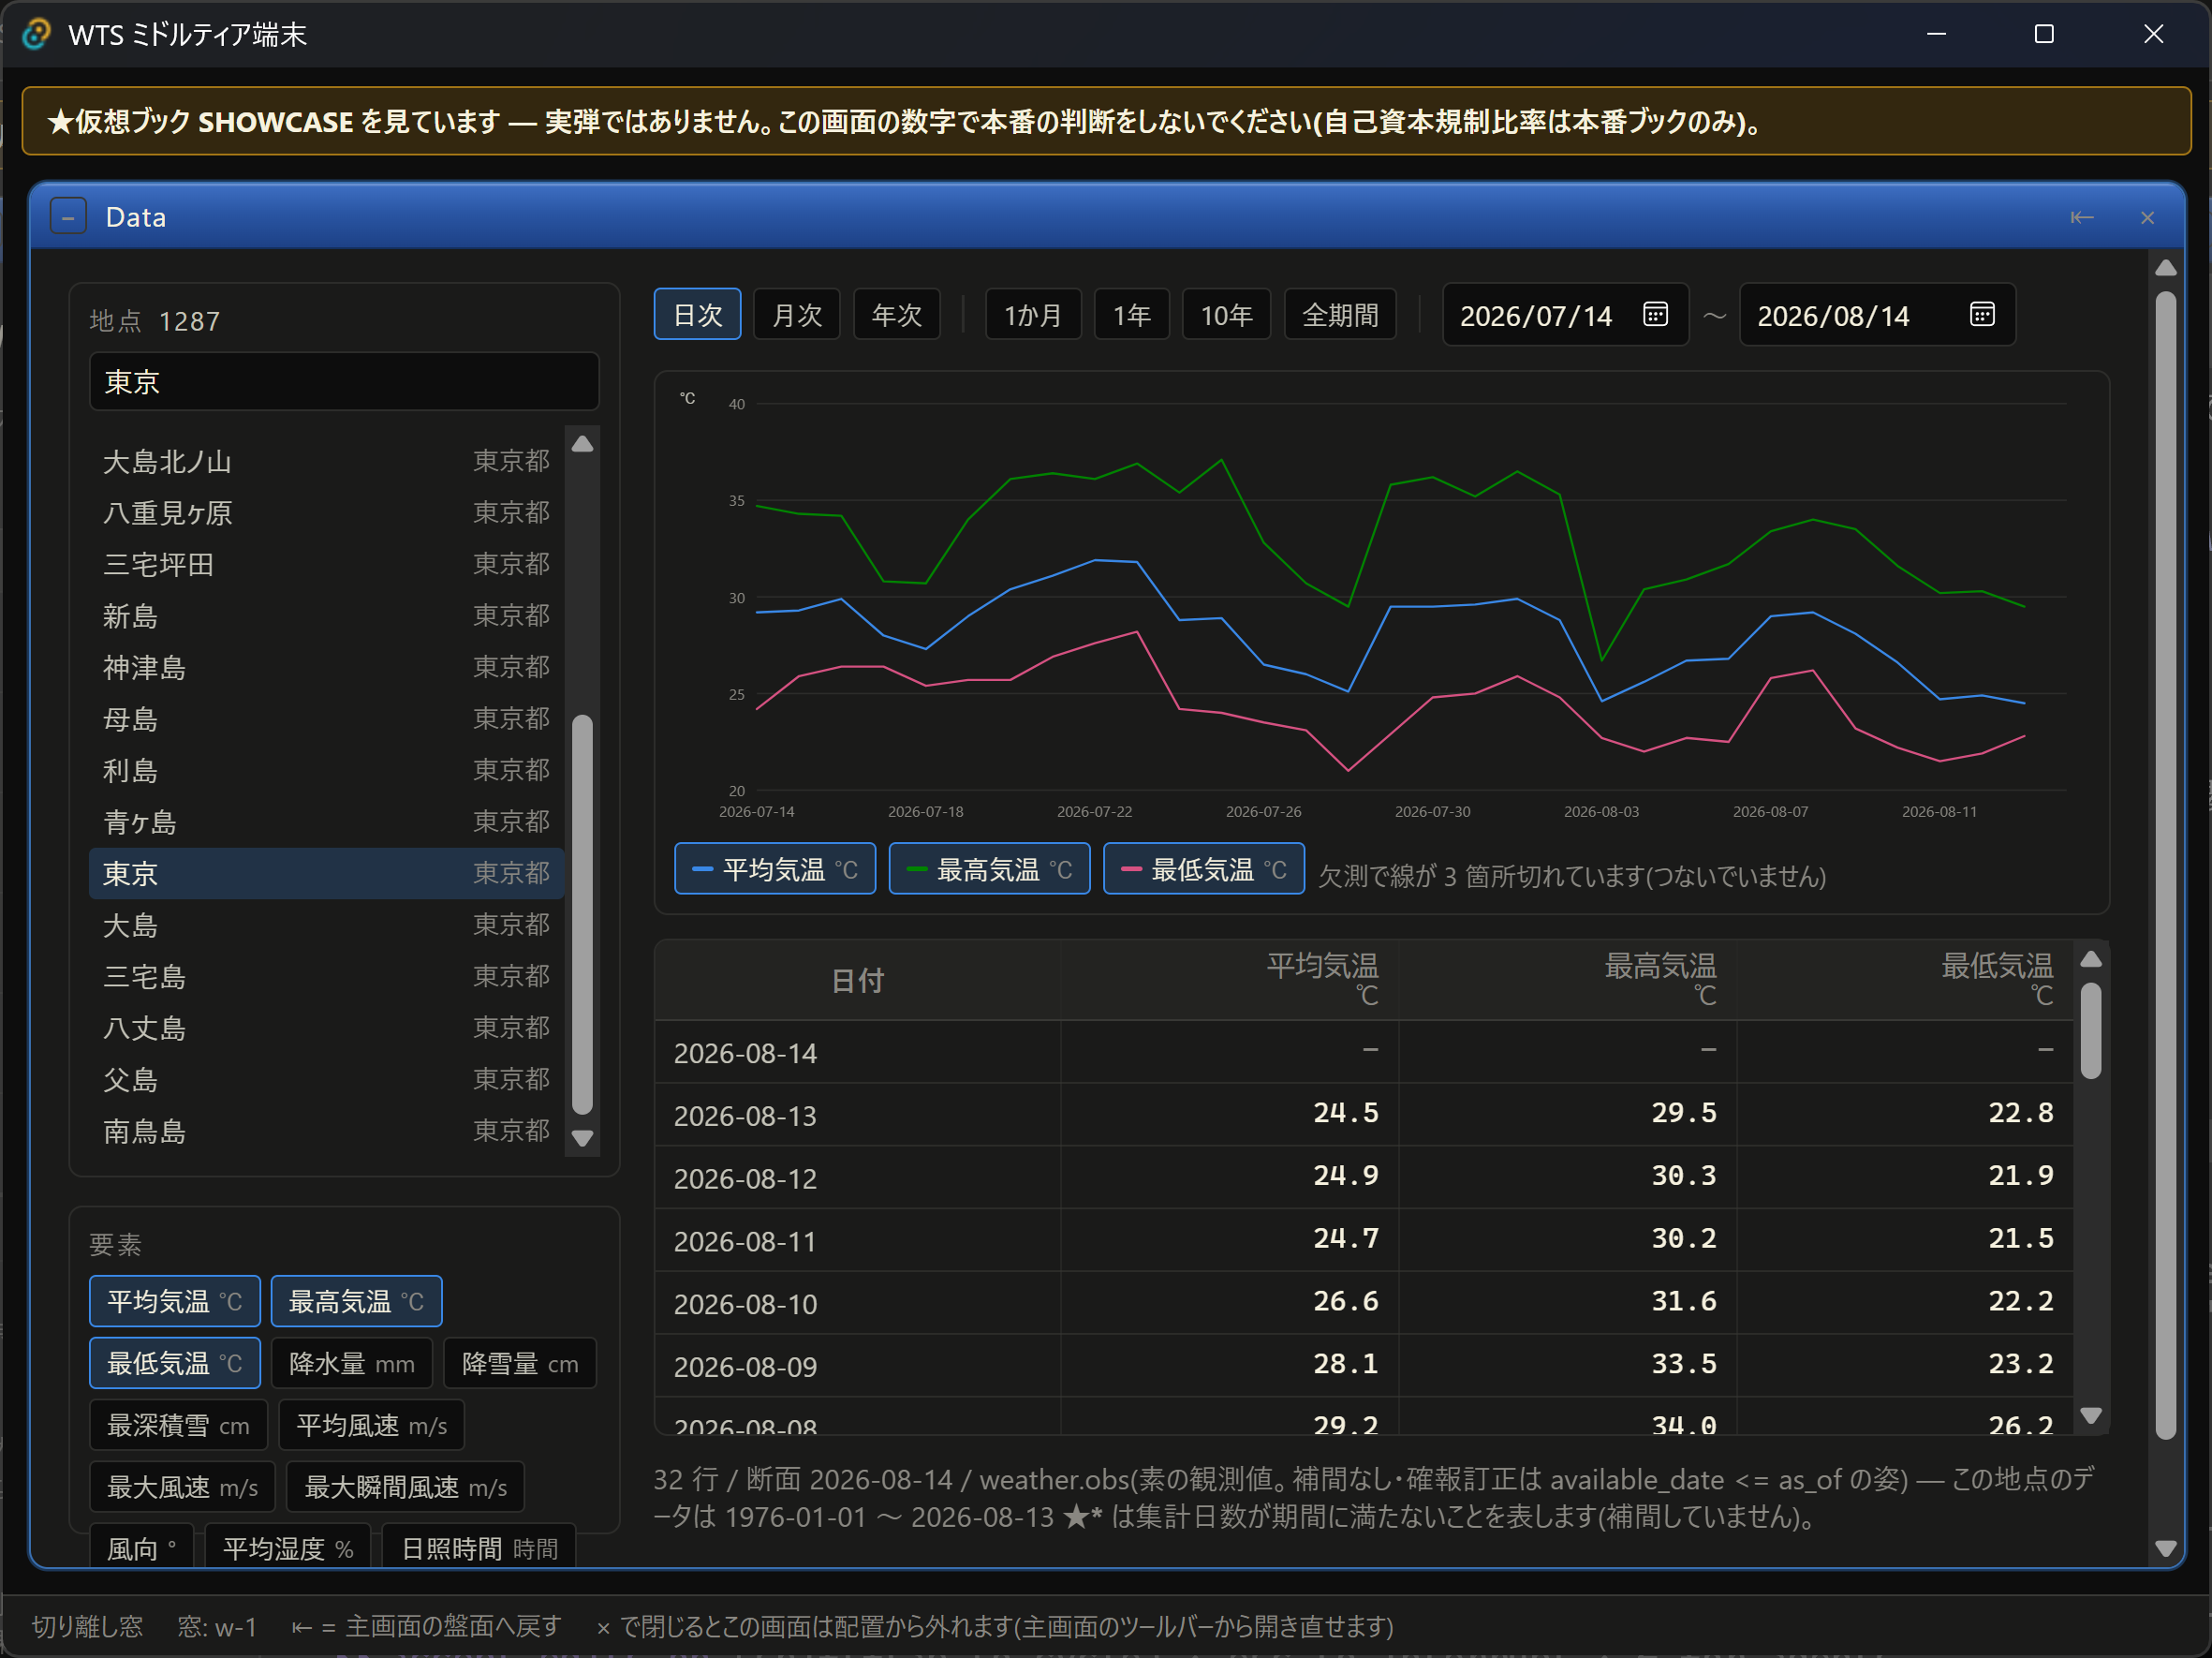Switch to the 月次 monthly tab
The width and height of the screenshot is (2212, 1658).
click(797, 315)
